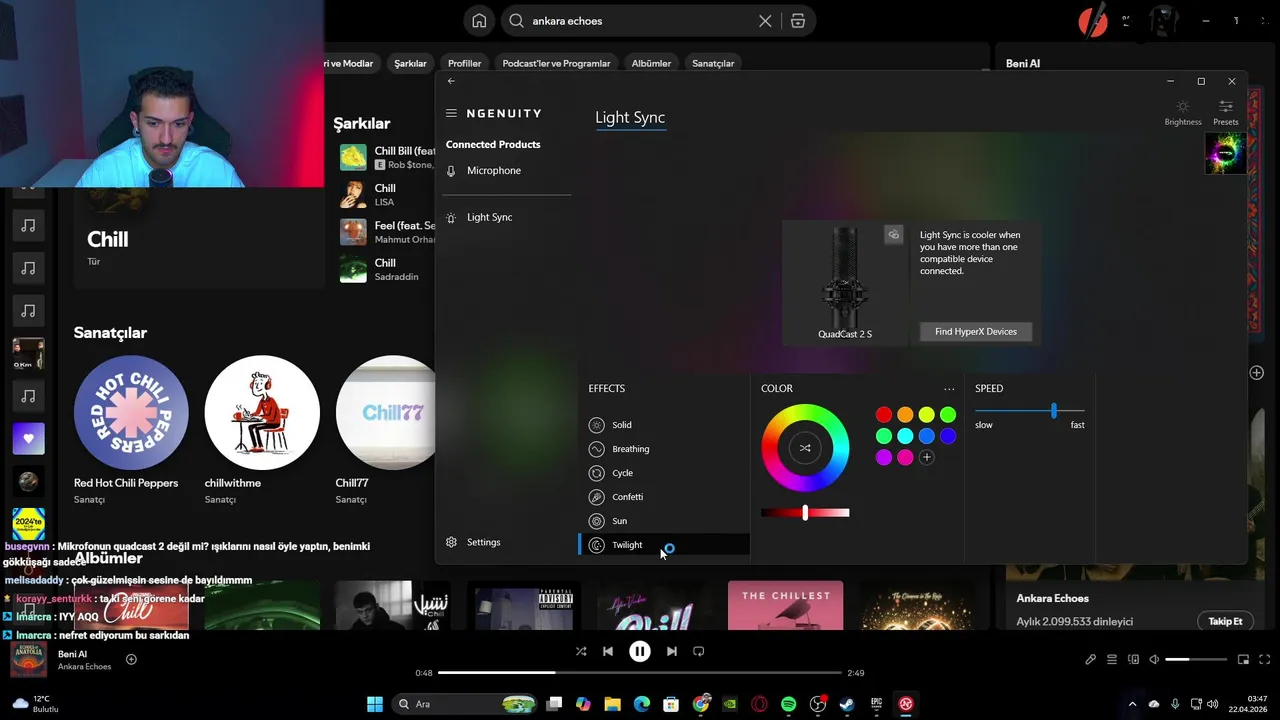Go to Spotify Home
Image resolution: width=1280 pixels, height=720 pixels.
(480, 21)
